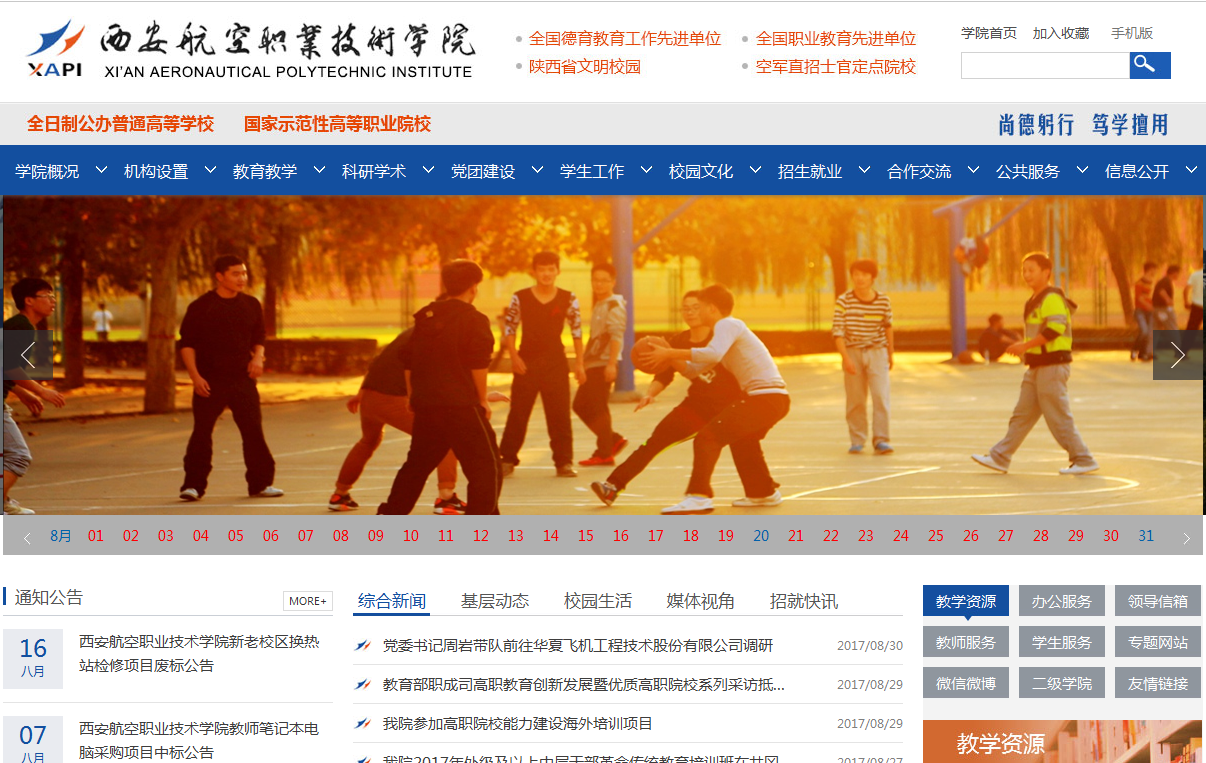Click inside the site search text box
The height and width of the screenshot is (763, 1206).
coord(1044,66)
